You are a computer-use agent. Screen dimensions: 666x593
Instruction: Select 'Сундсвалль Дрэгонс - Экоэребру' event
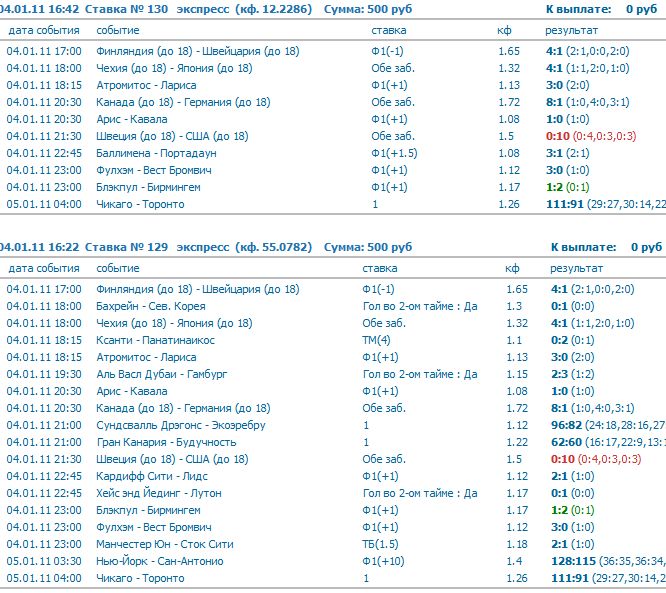[x=181, y=425]
